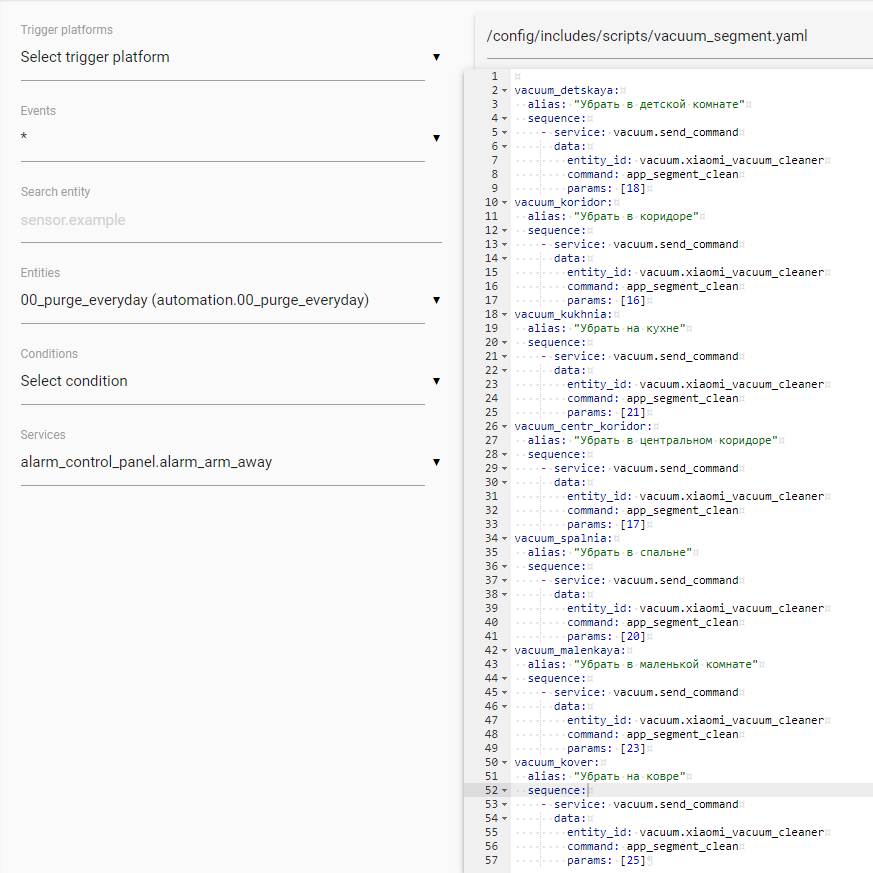Click params value [21] on line 25
Screen dimensions: 873x873
(x=633, y=413)
